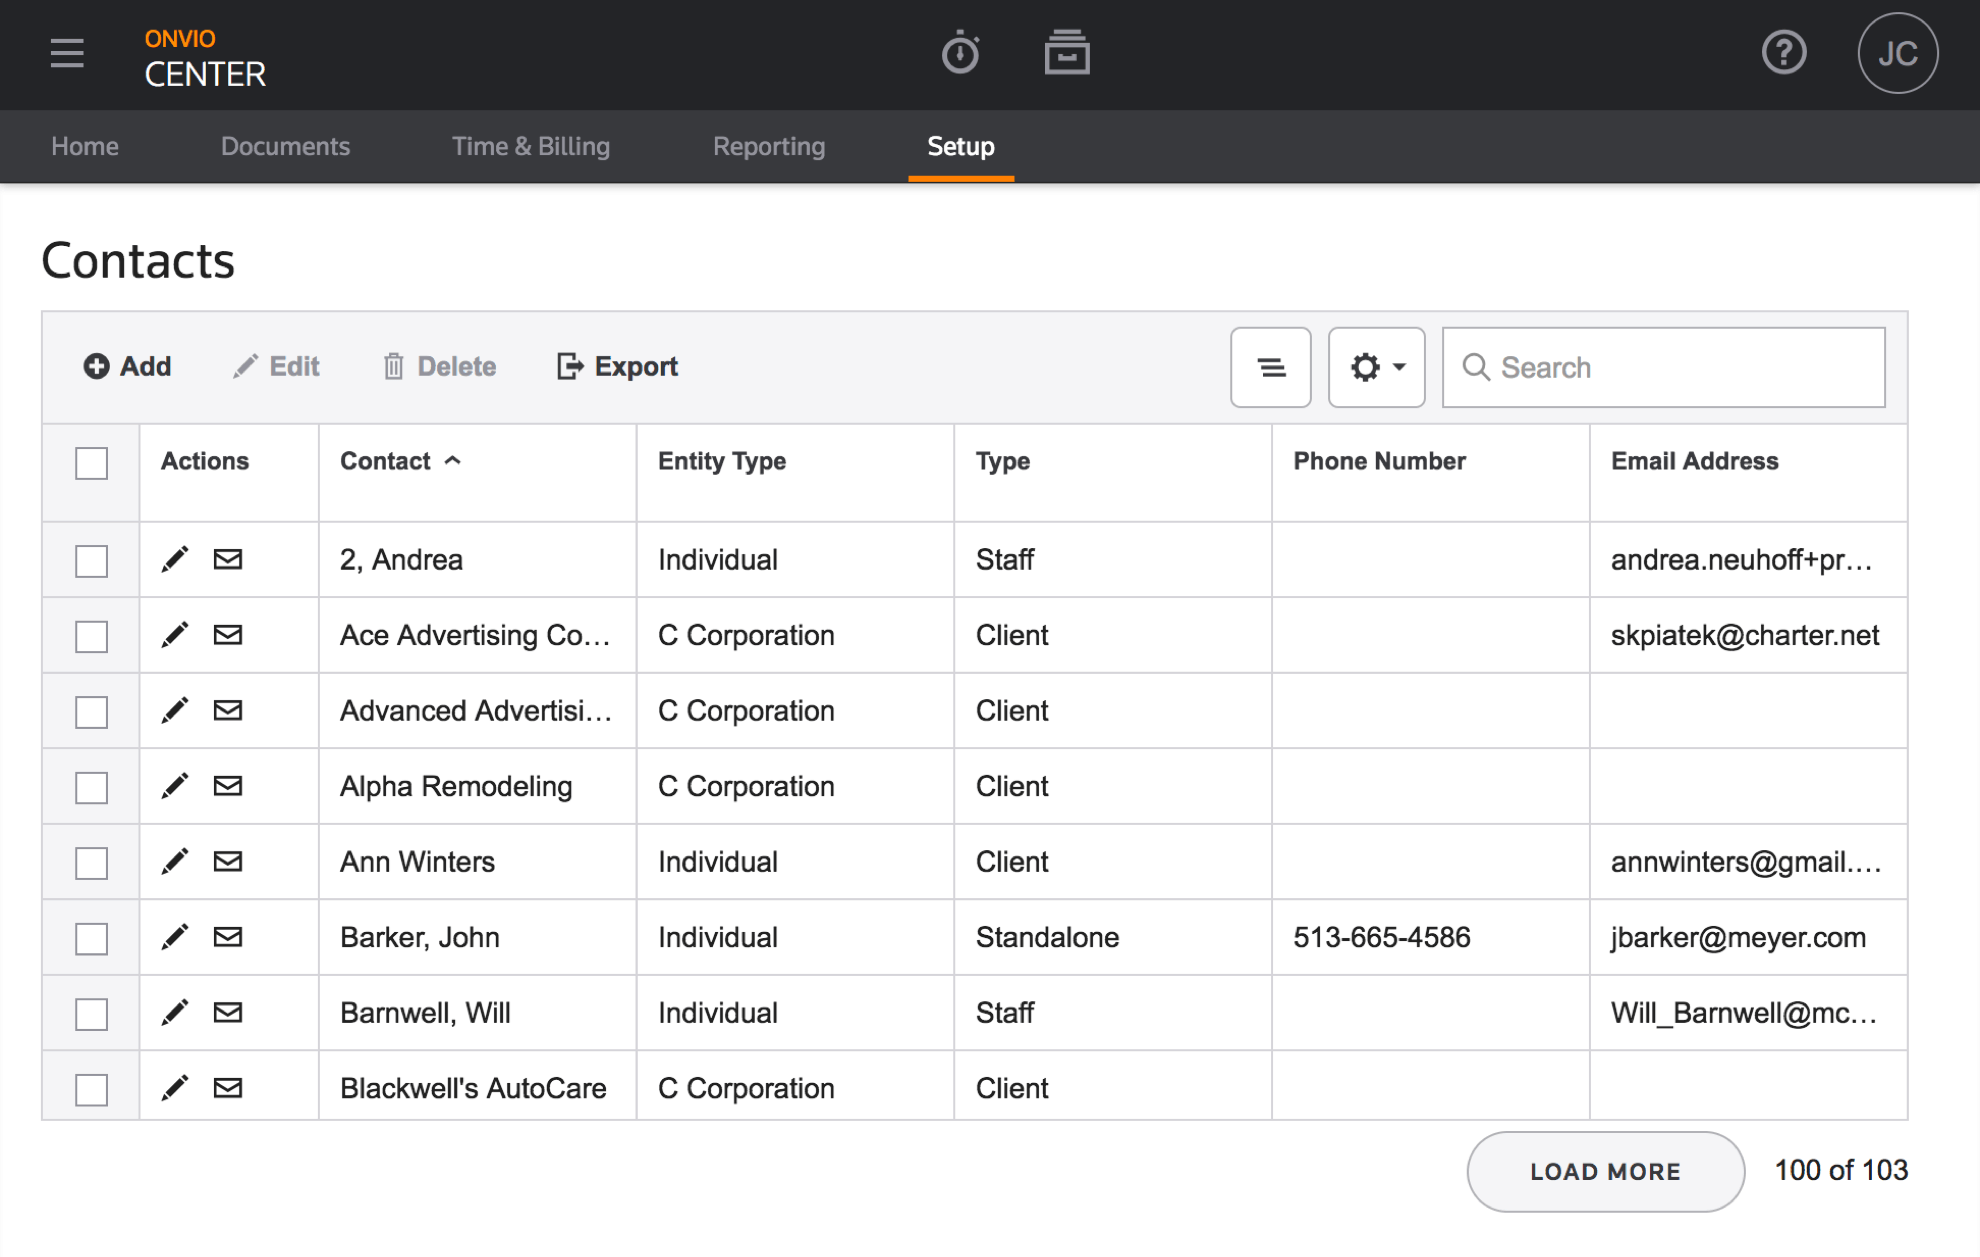This screenshot has height=1257, width=1980.
Task: Click email jbarker@meyer.com
Action: 1738,937
